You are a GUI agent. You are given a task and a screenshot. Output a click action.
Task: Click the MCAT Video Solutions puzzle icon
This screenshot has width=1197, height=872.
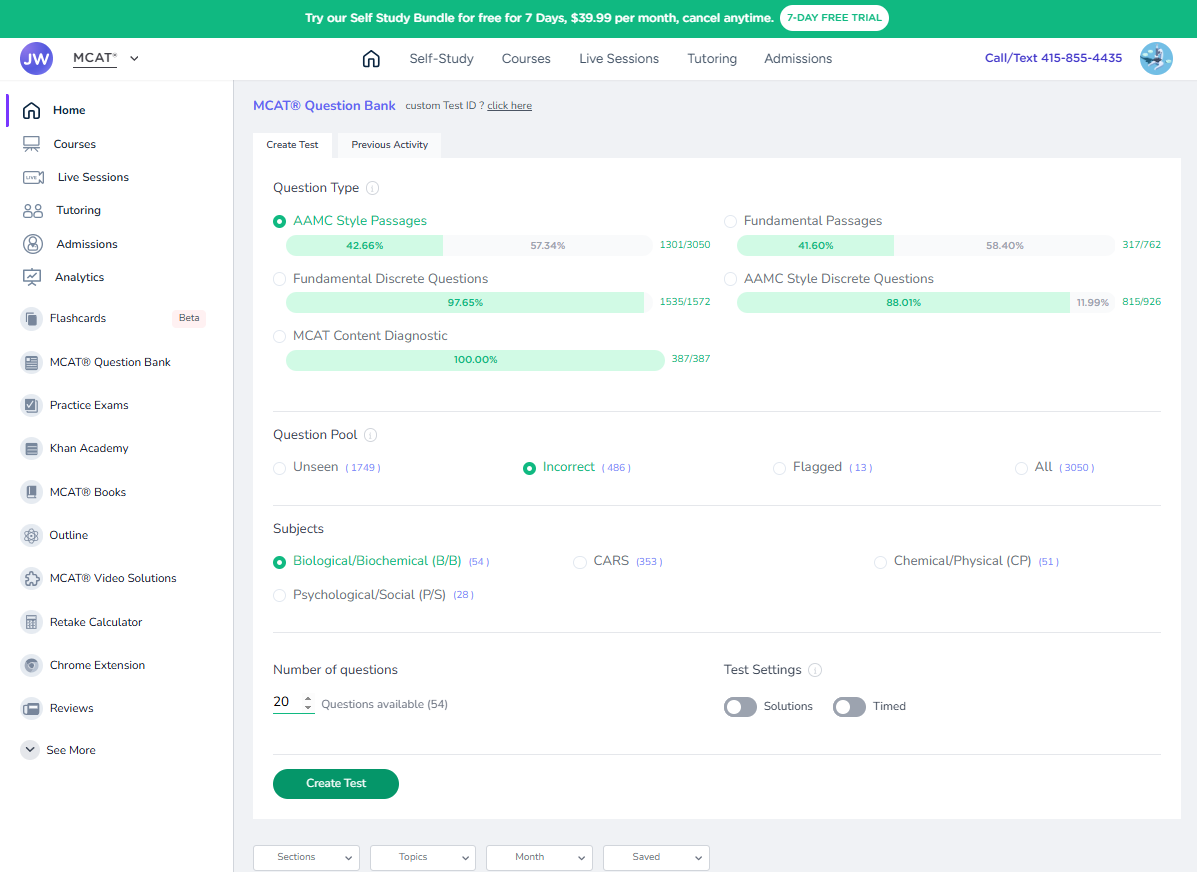point(31,579)
